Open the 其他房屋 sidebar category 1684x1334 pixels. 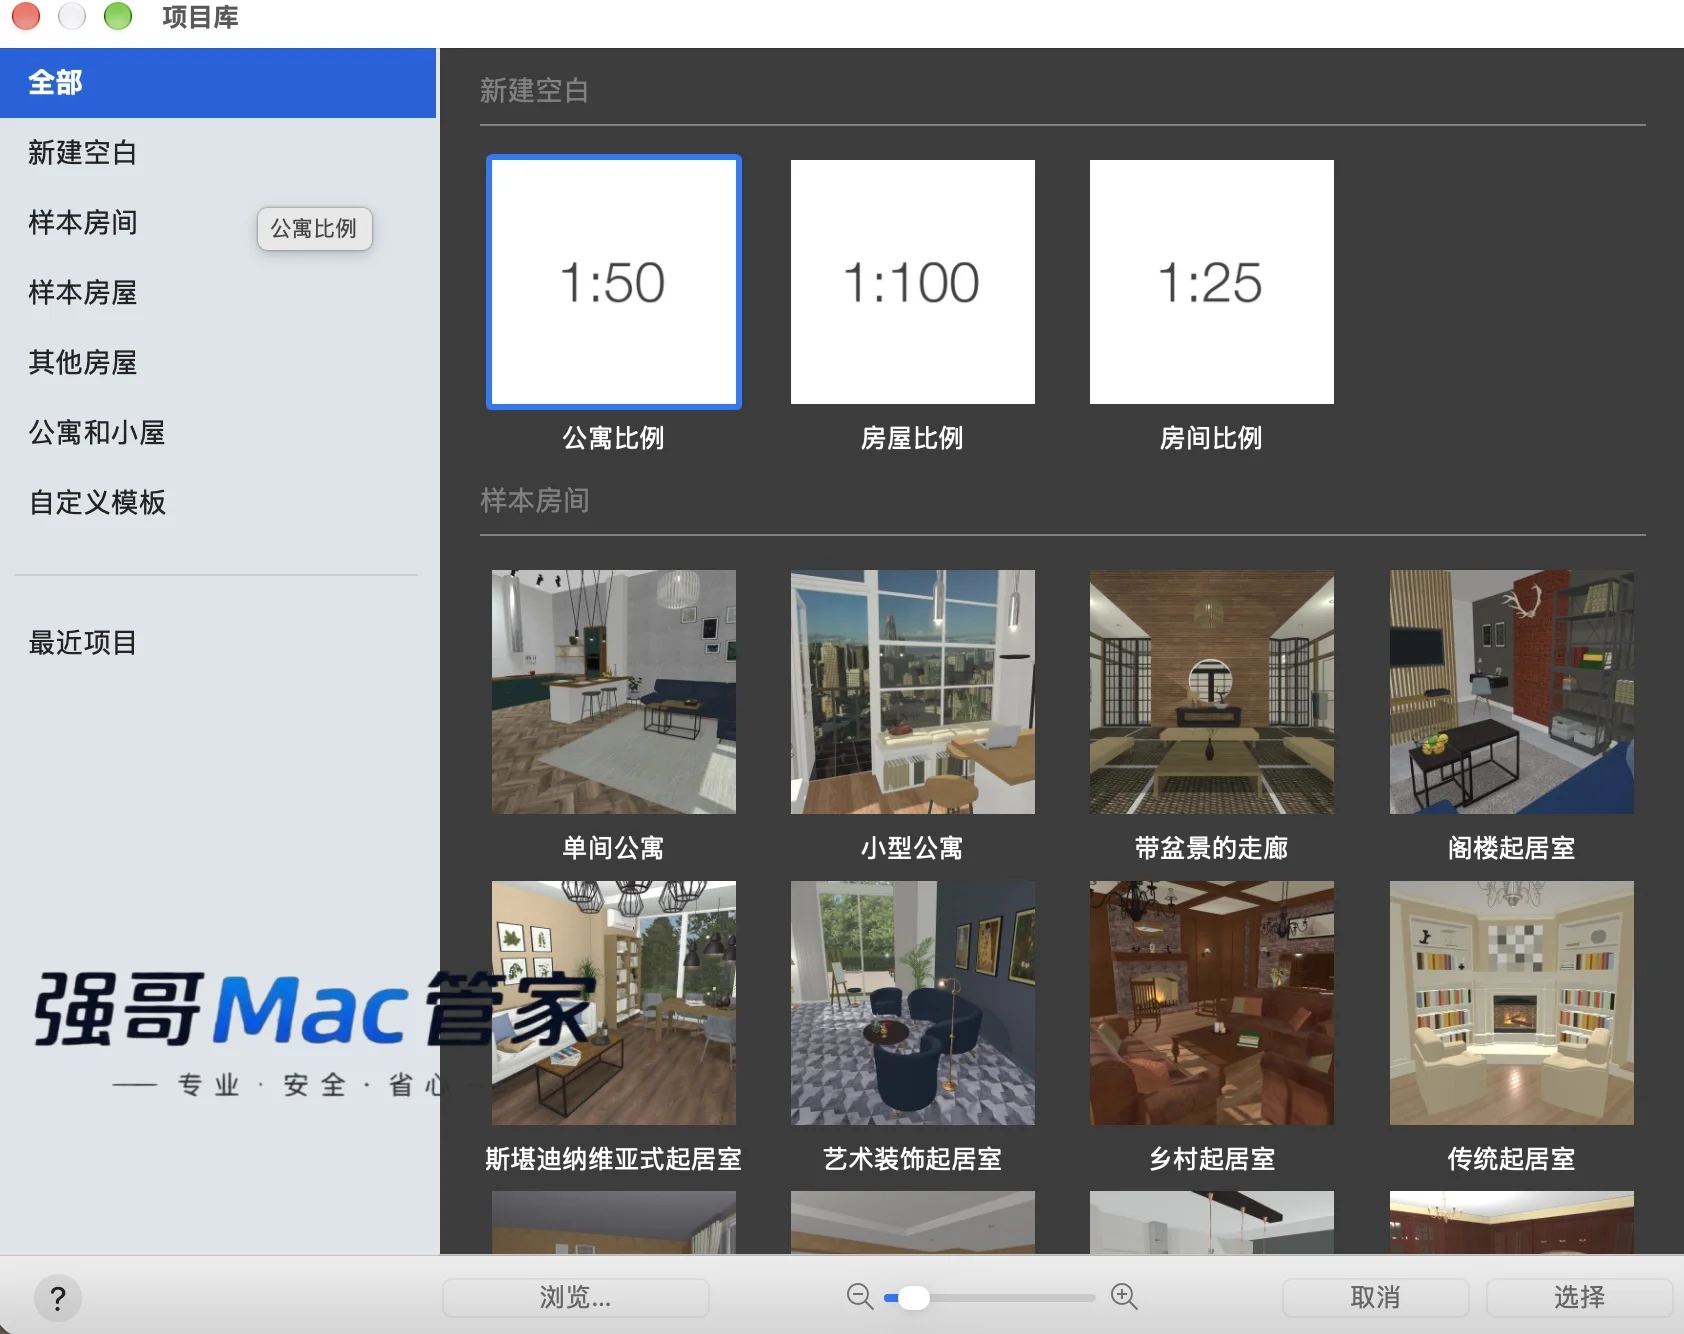218,363
